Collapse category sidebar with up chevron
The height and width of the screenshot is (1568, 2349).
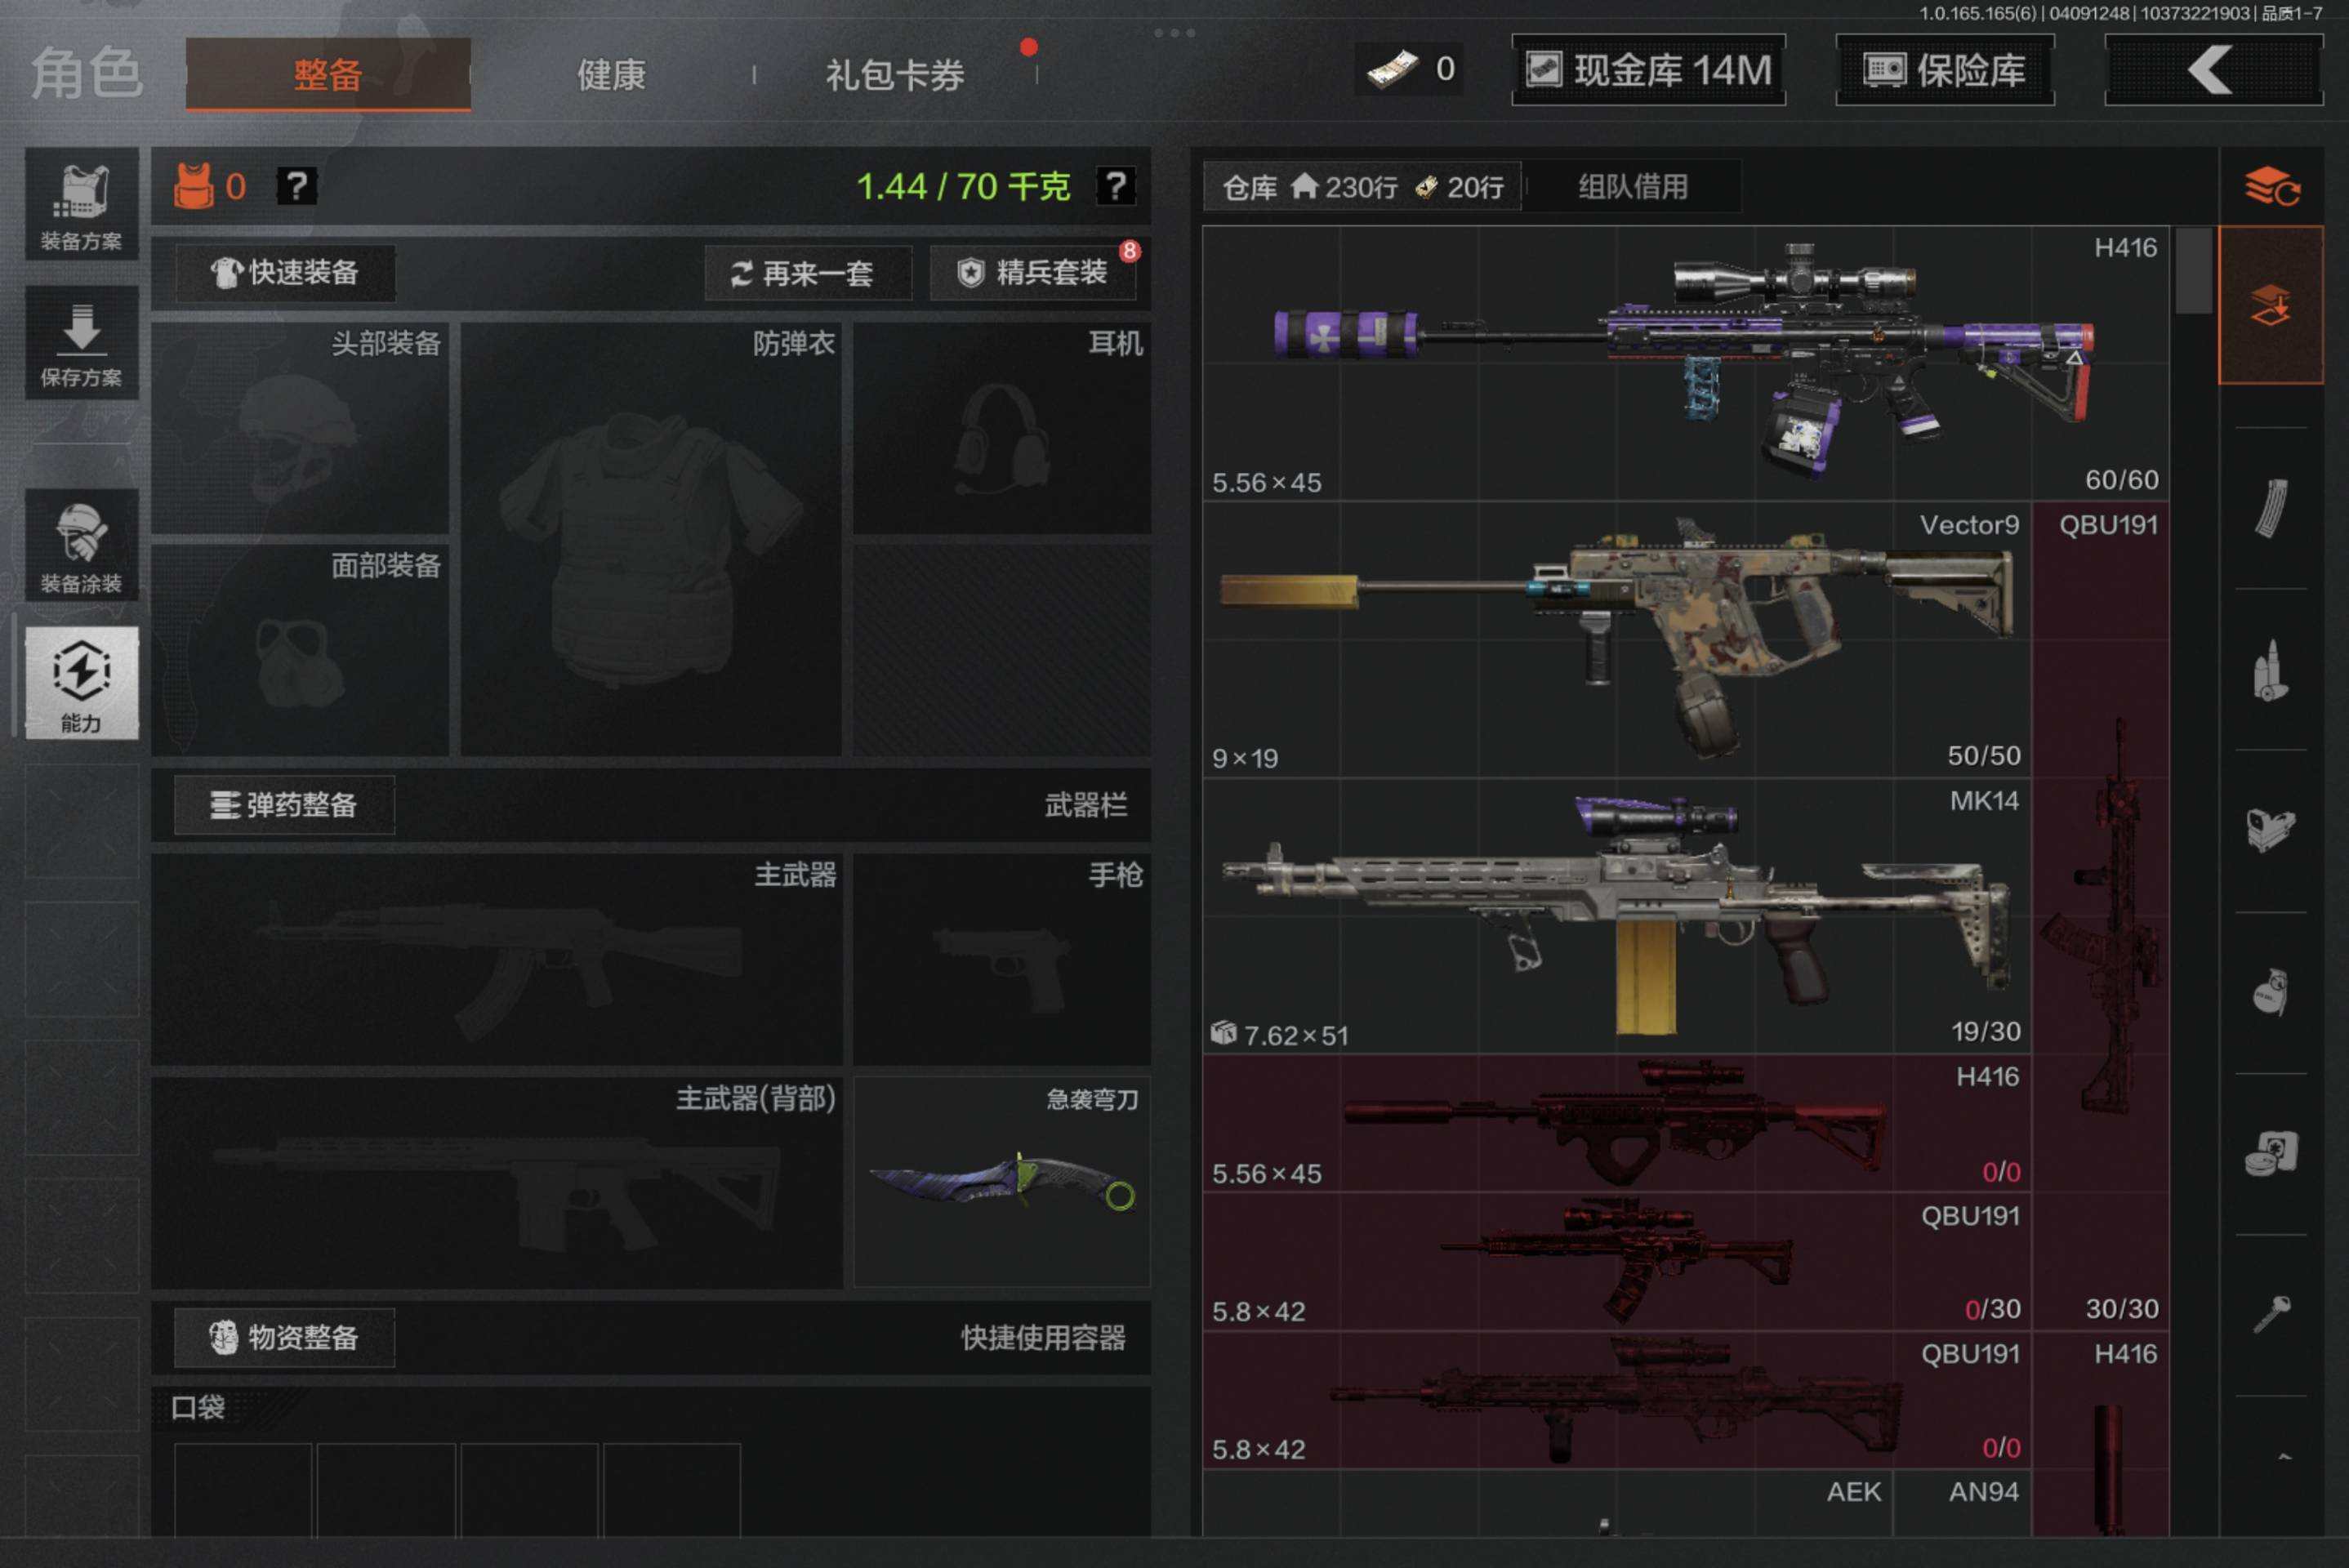[x=2284, y=1457]
